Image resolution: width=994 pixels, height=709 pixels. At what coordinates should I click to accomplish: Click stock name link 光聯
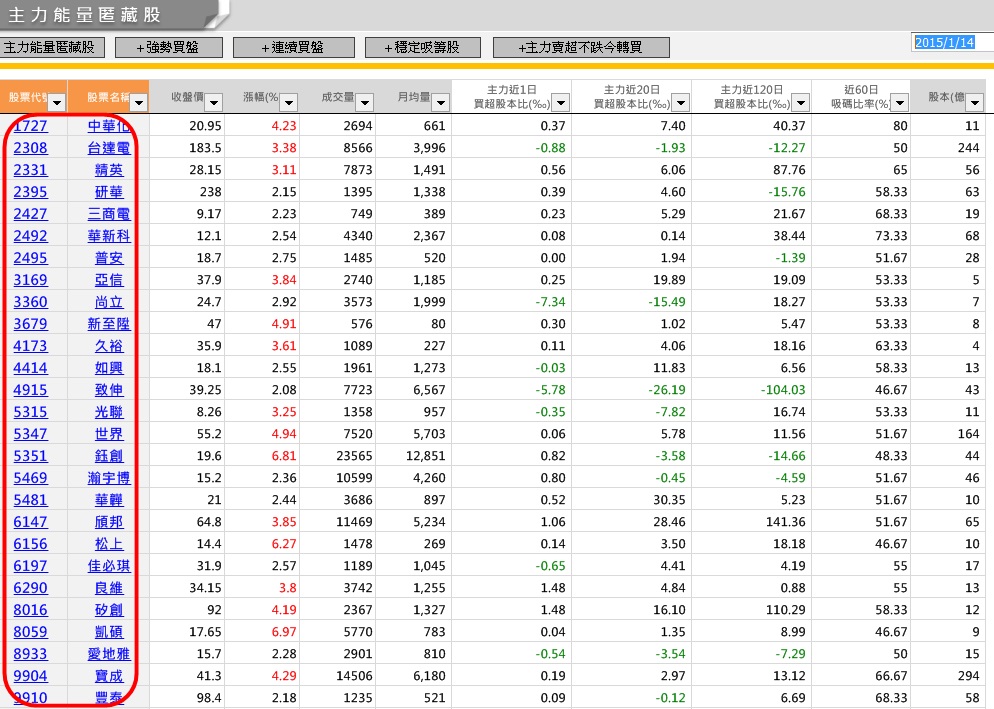coord(109,412)
